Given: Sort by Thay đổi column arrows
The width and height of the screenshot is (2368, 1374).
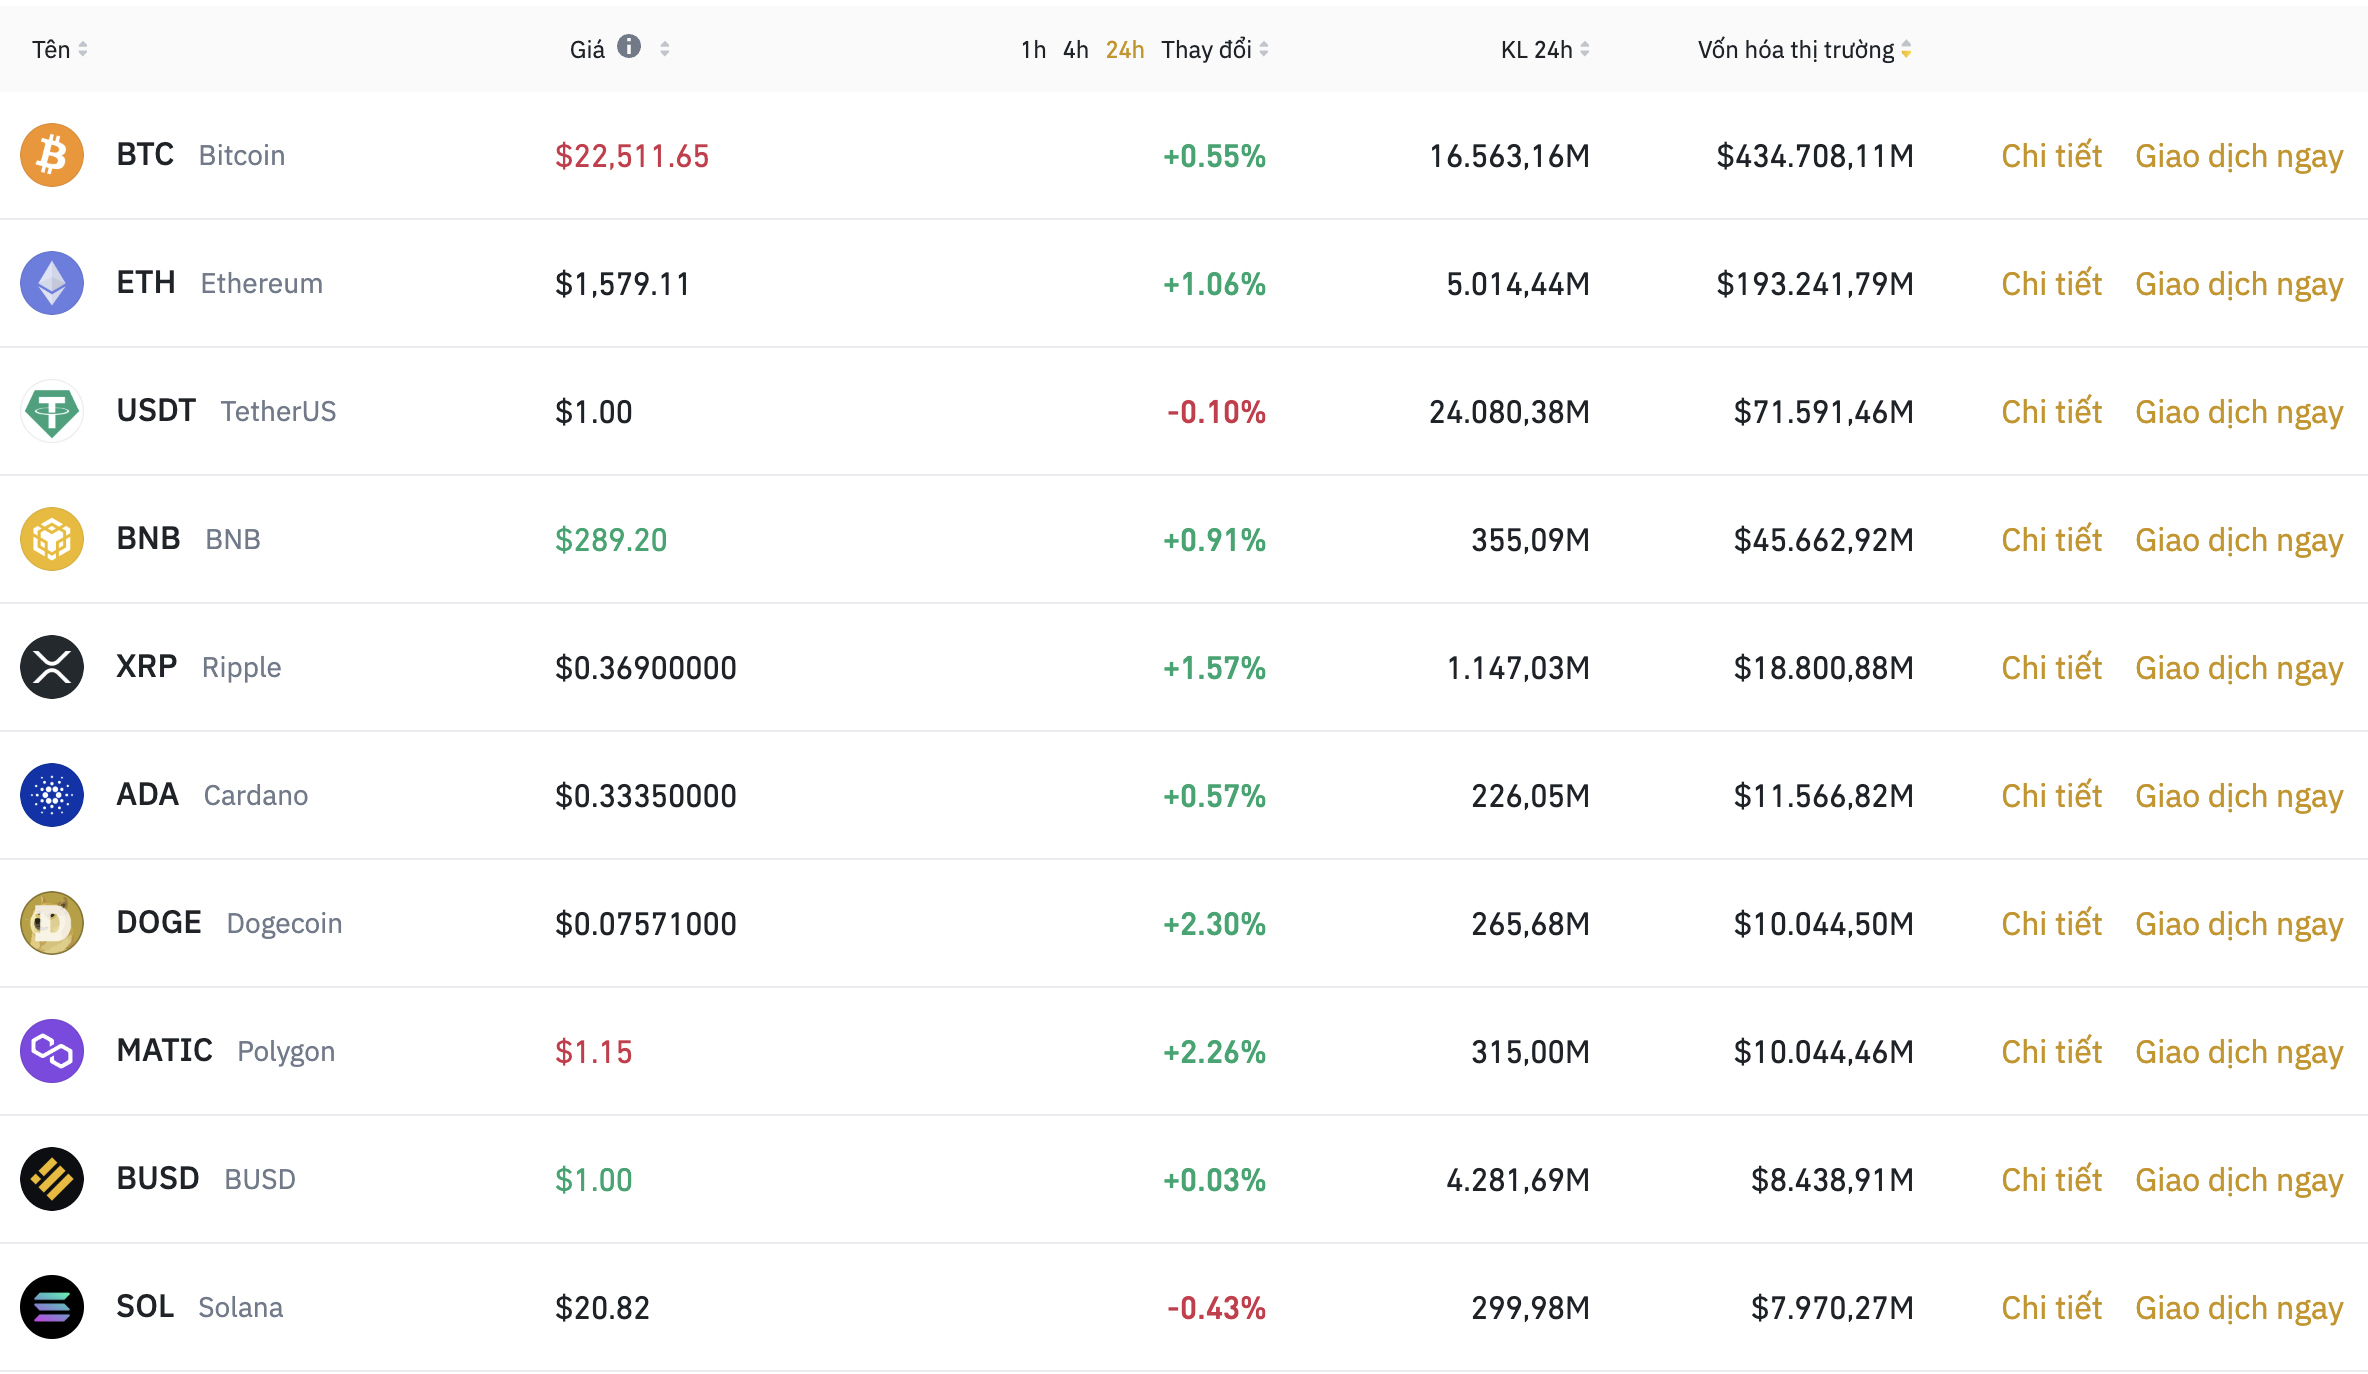Looking at the screenshot, I should [x=1264, y=49].
